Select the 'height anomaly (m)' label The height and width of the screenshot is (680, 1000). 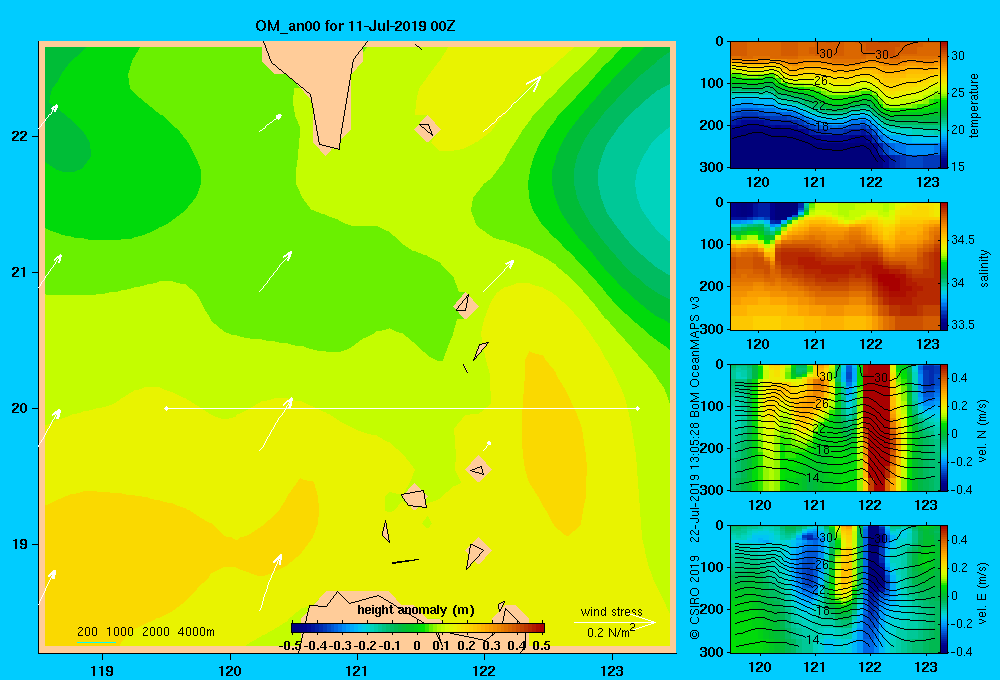pyautogui.click(x=416, y=610)
